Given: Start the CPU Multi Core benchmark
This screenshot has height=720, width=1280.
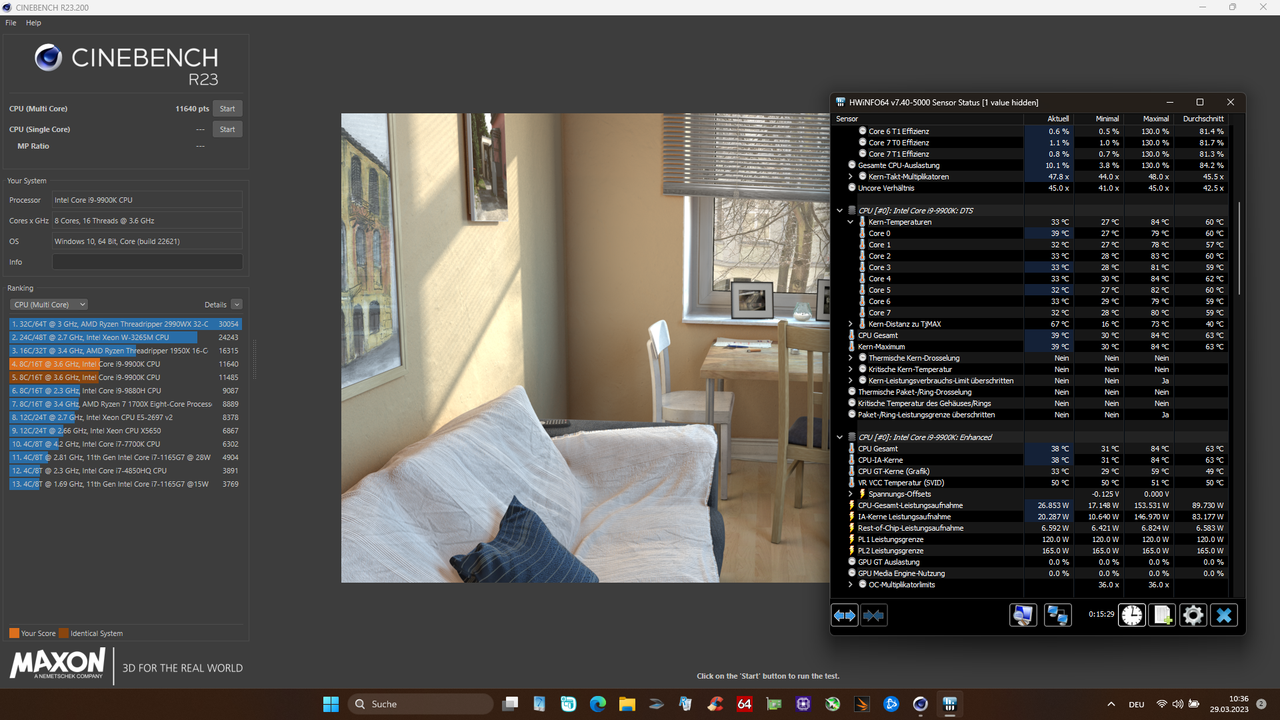Looking at the screenshot, I should [227, 108].
